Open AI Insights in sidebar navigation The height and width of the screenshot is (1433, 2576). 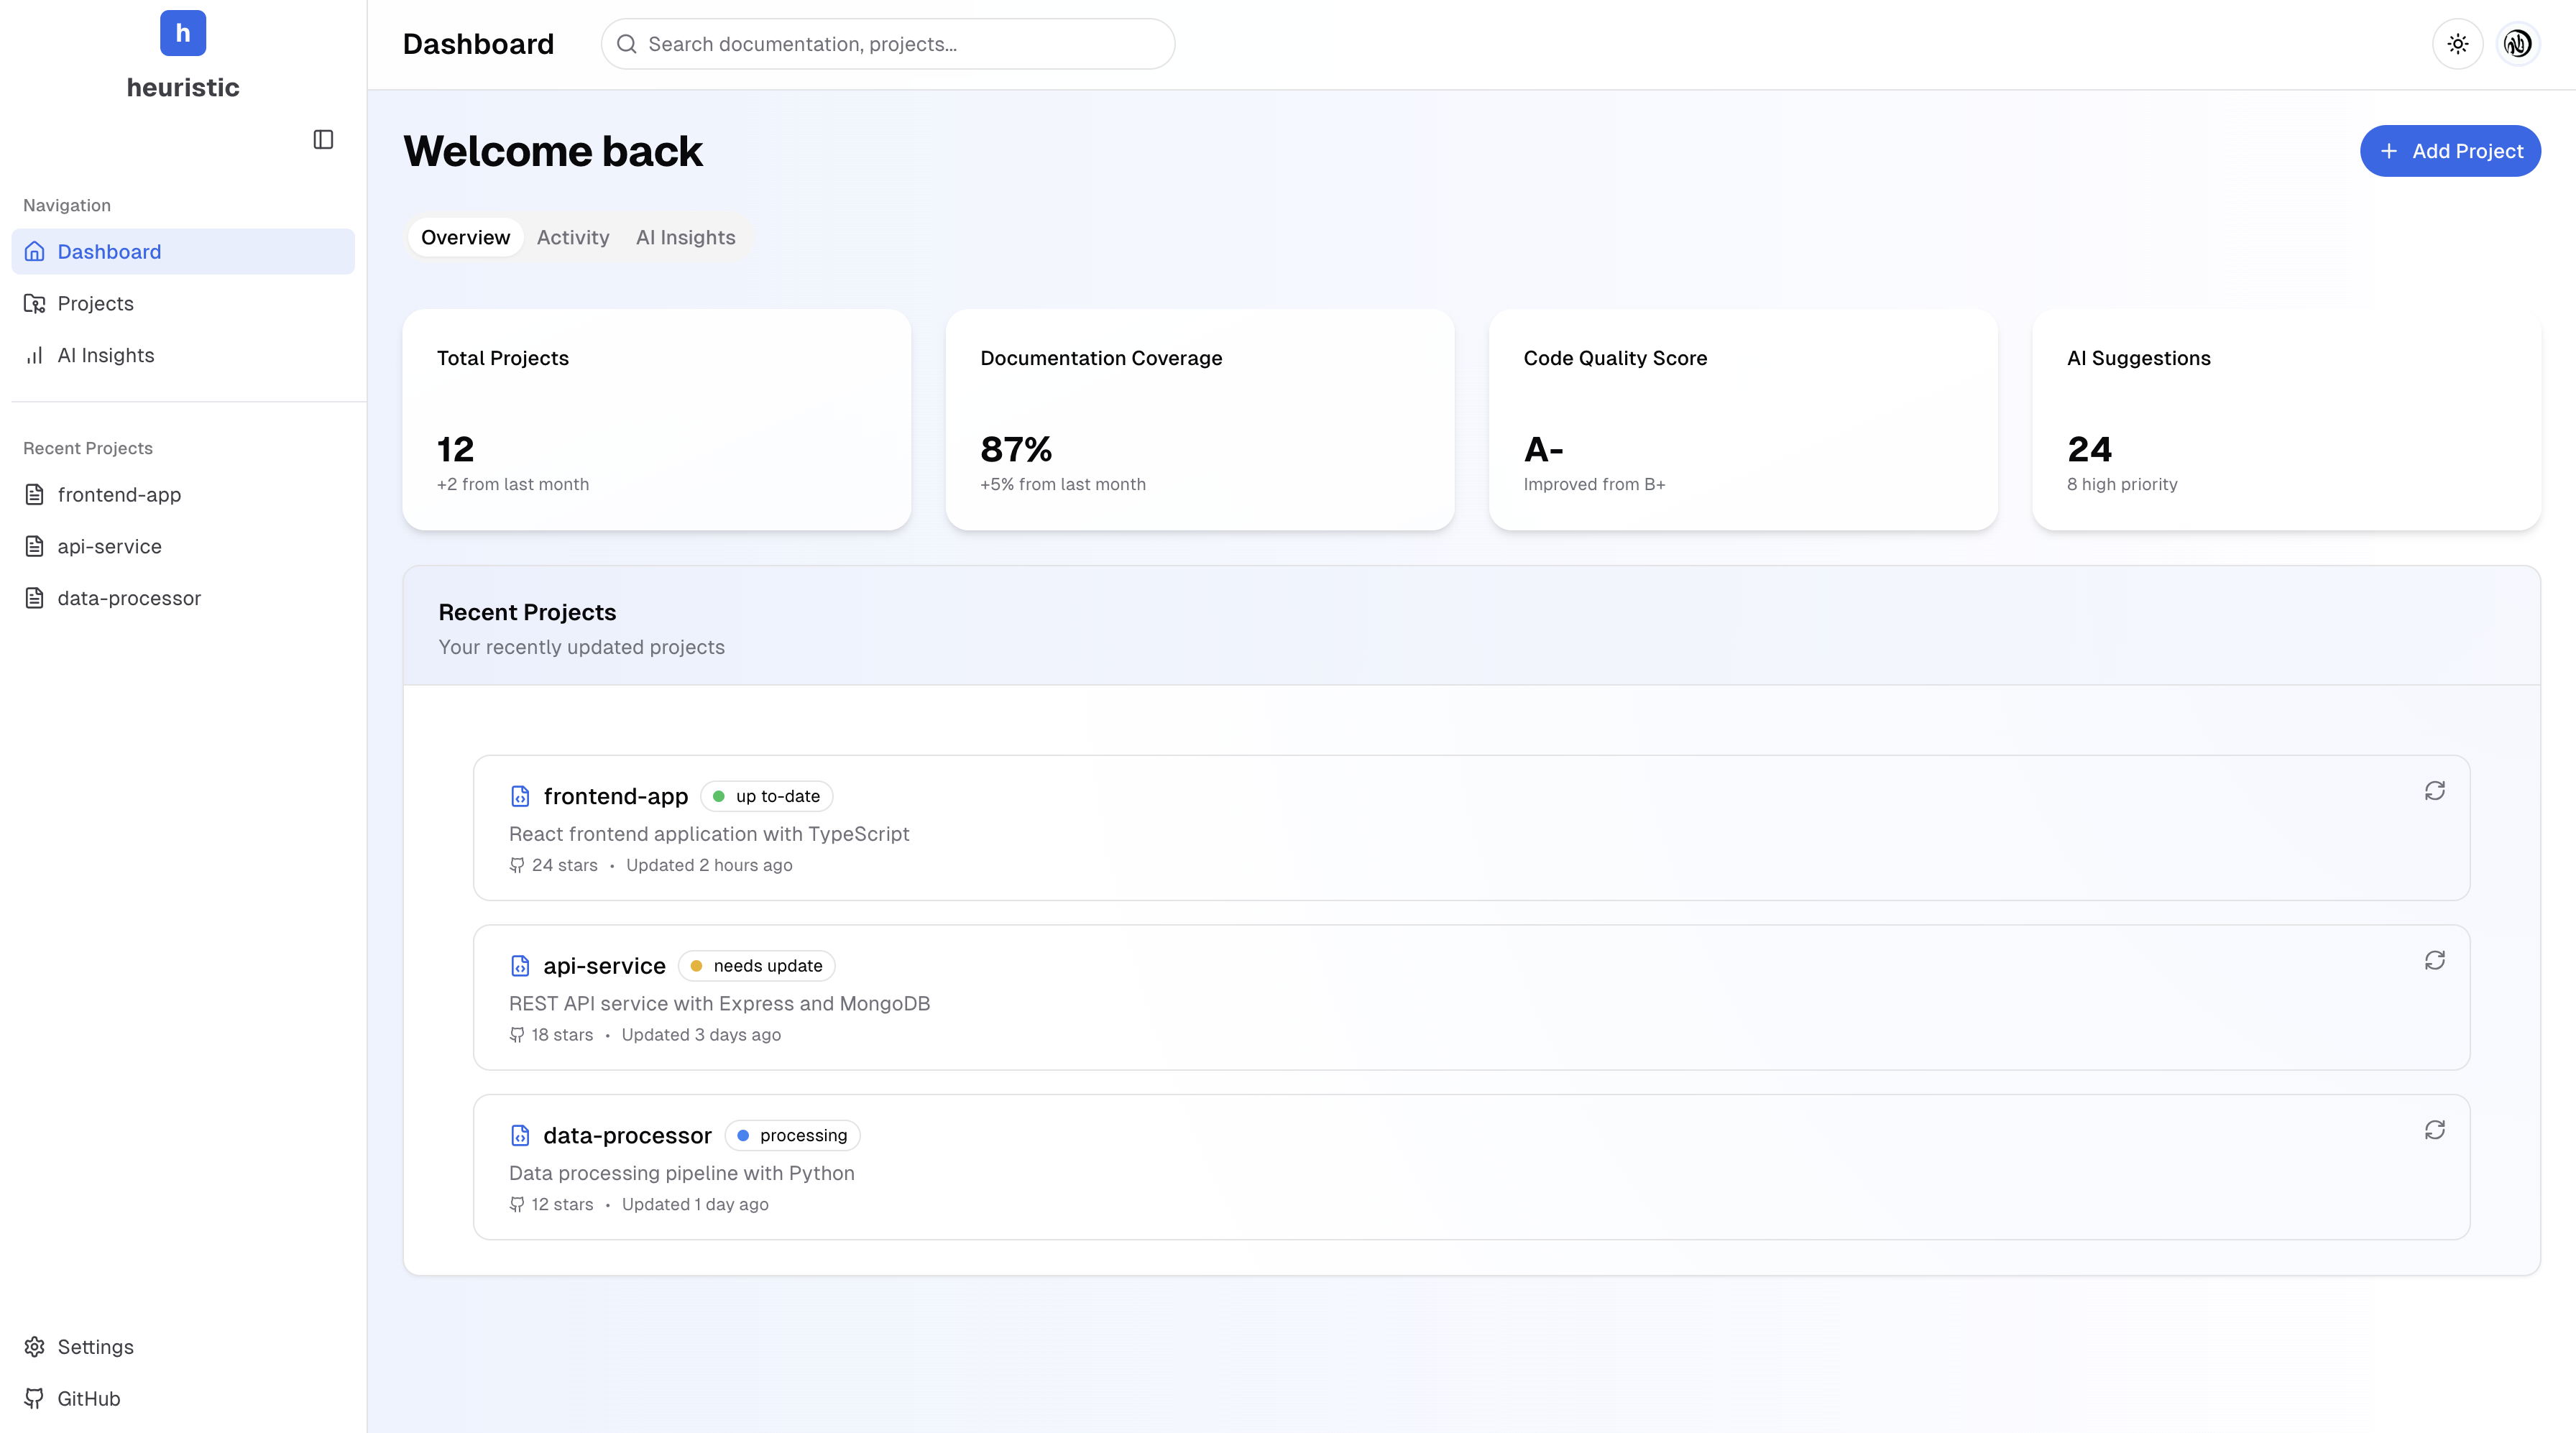click(x=105, y=355)
